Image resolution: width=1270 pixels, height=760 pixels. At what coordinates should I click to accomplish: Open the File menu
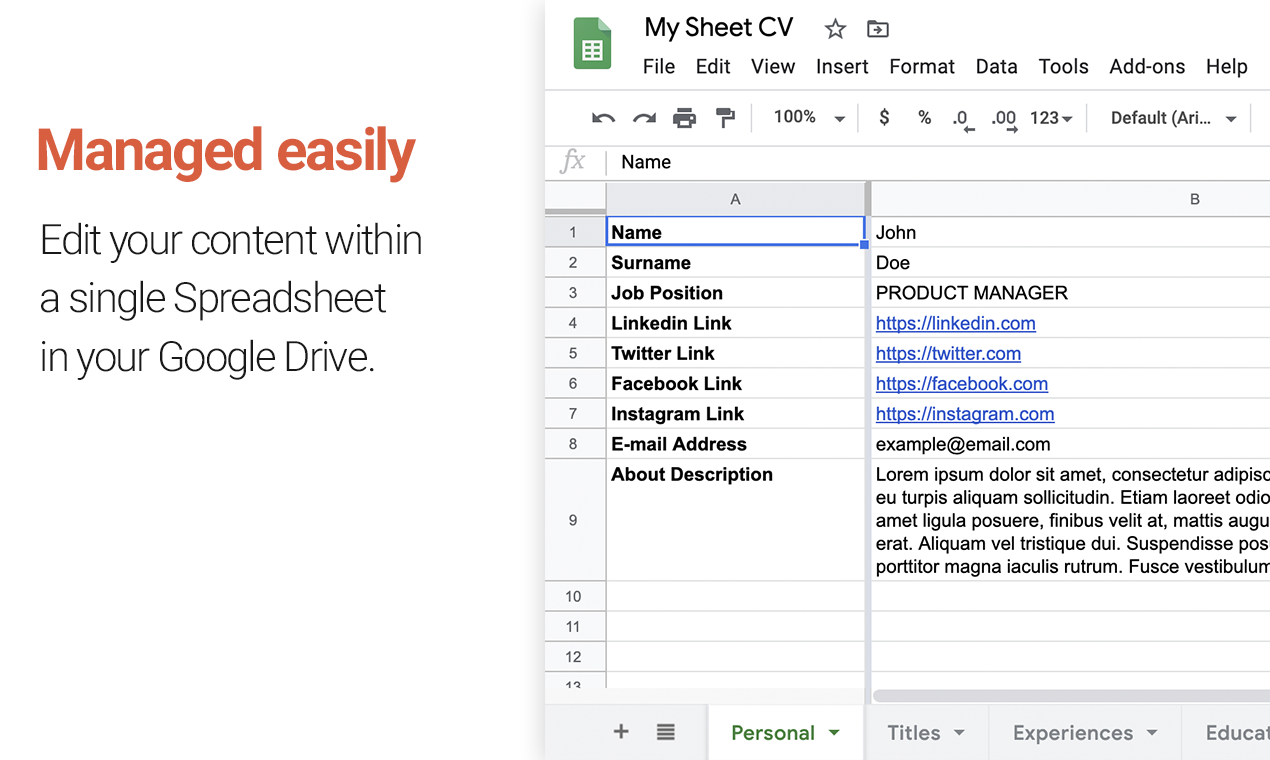pyautogui.click(x=659, y=66)
